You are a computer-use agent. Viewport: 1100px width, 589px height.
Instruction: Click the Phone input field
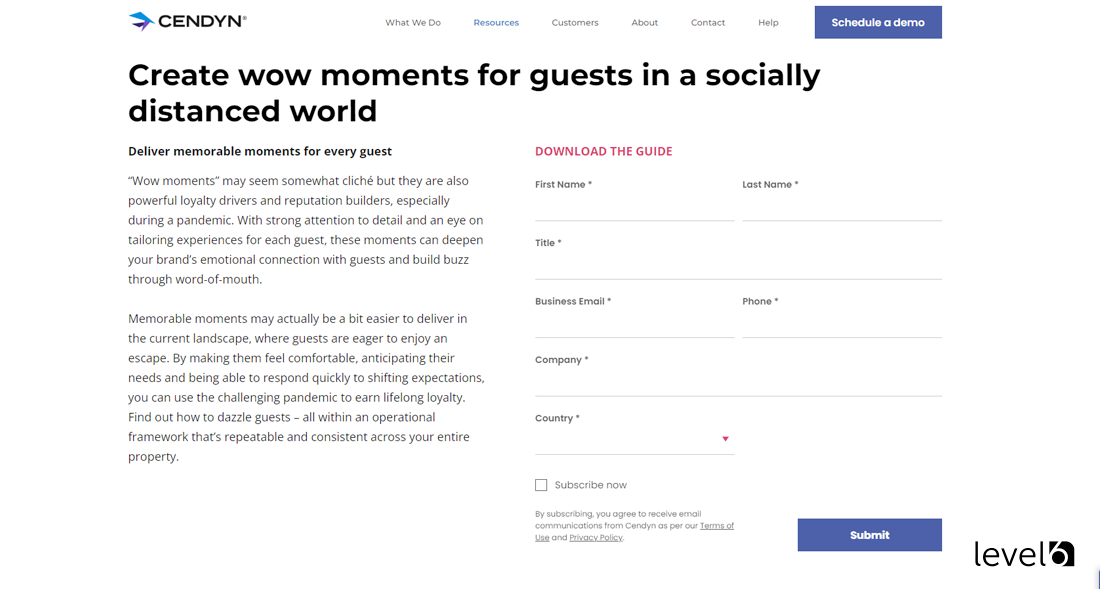coord(841,323)
